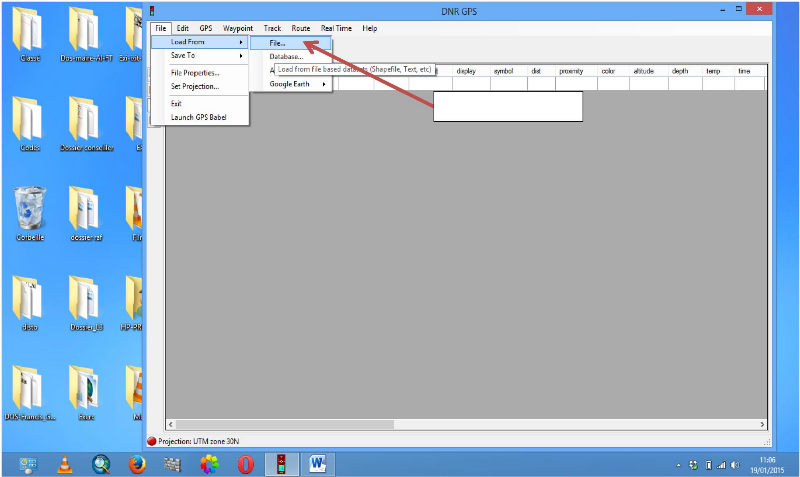Open the Real Time menu
Image resolution: width=800 pixels, height=477 pixels.
coord(336,28)
